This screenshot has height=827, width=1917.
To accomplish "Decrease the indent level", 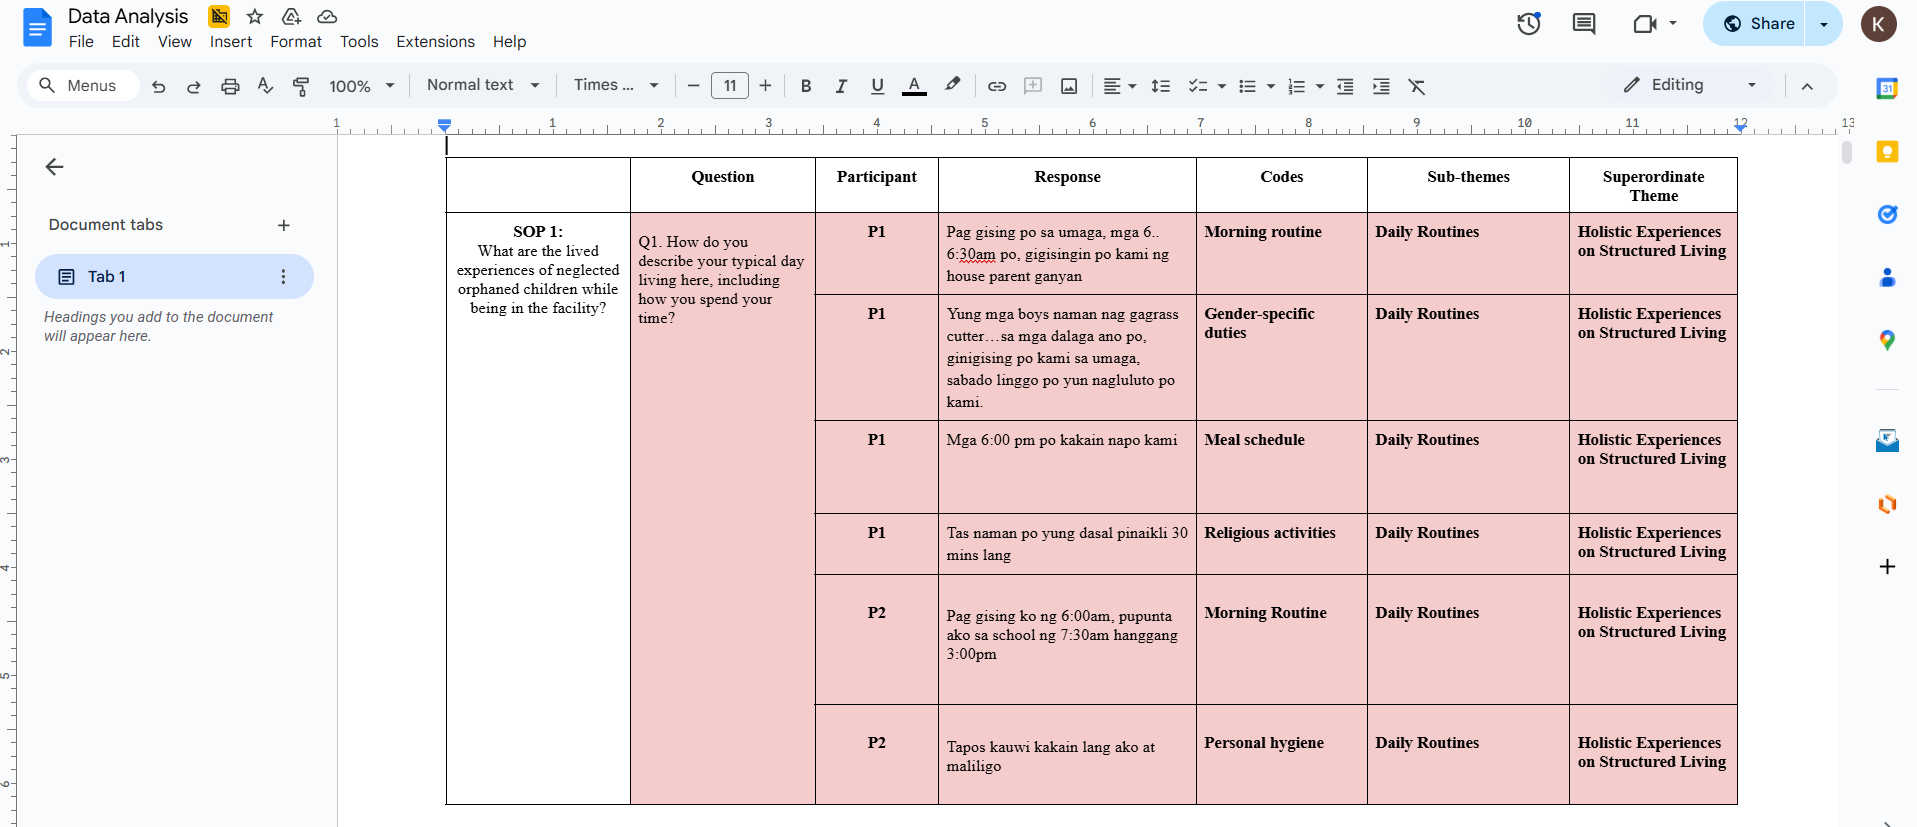I will [x=1345, y=86].
